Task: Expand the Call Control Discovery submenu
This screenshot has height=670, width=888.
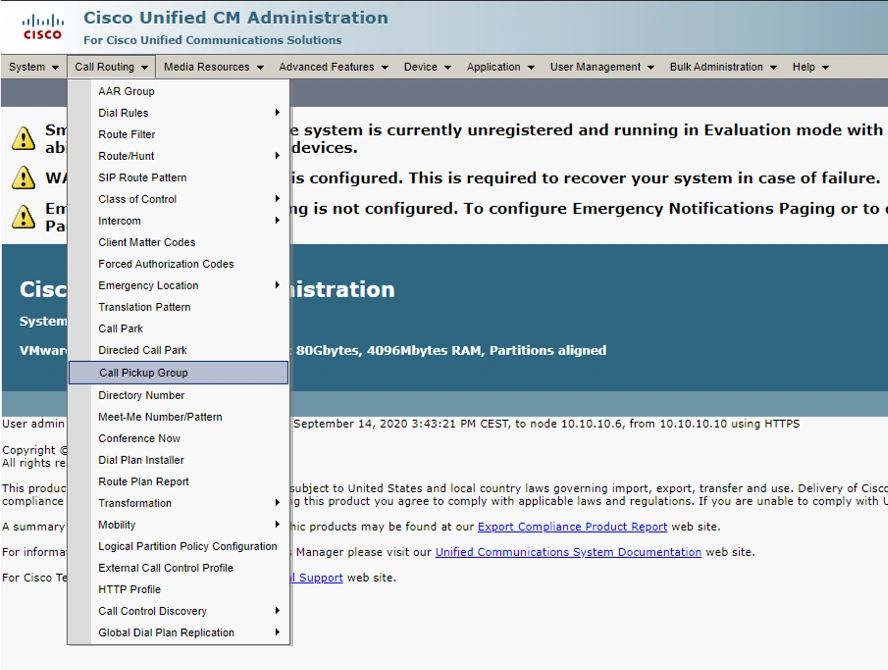Action: [178, 611]
